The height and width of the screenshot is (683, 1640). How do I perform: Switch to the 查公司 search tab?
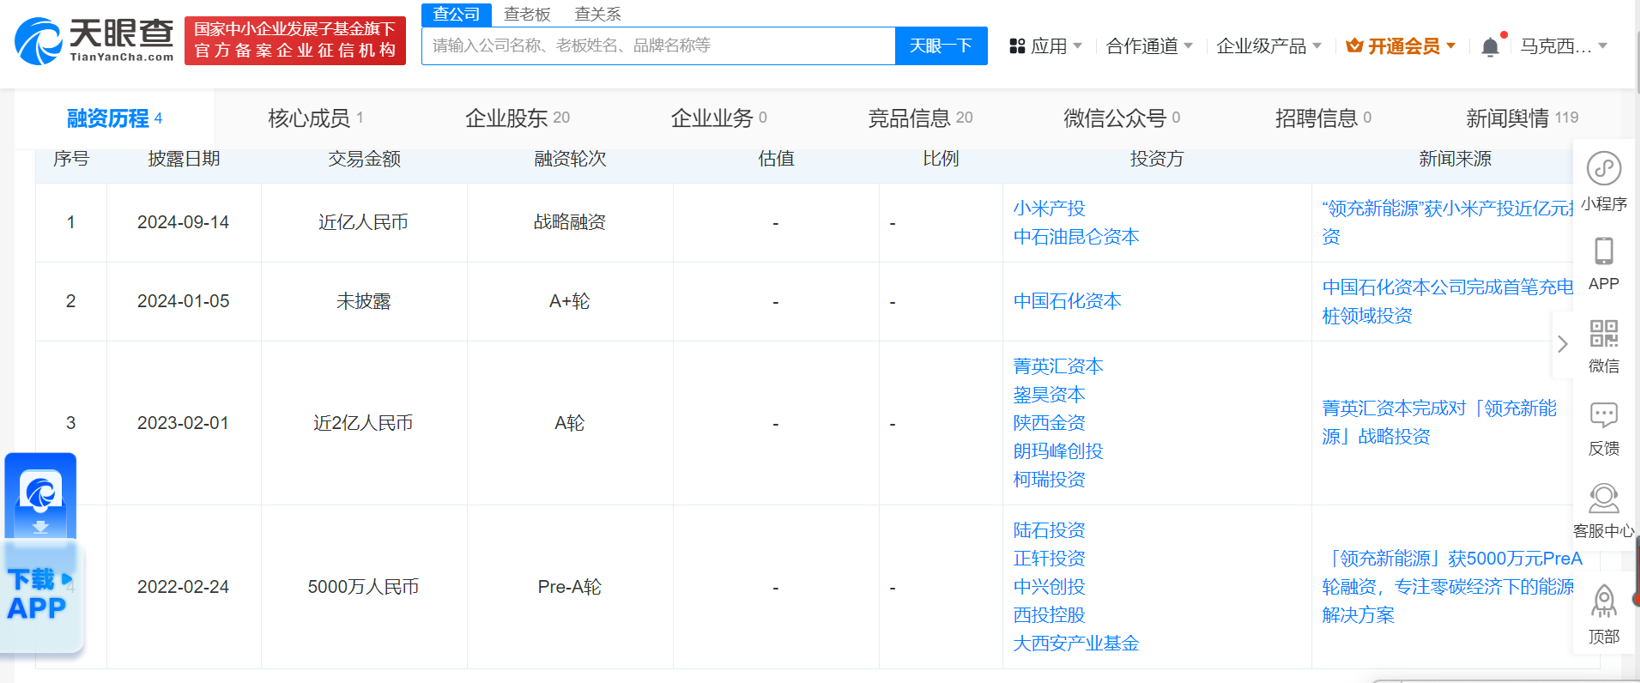[x=456, y=14]
